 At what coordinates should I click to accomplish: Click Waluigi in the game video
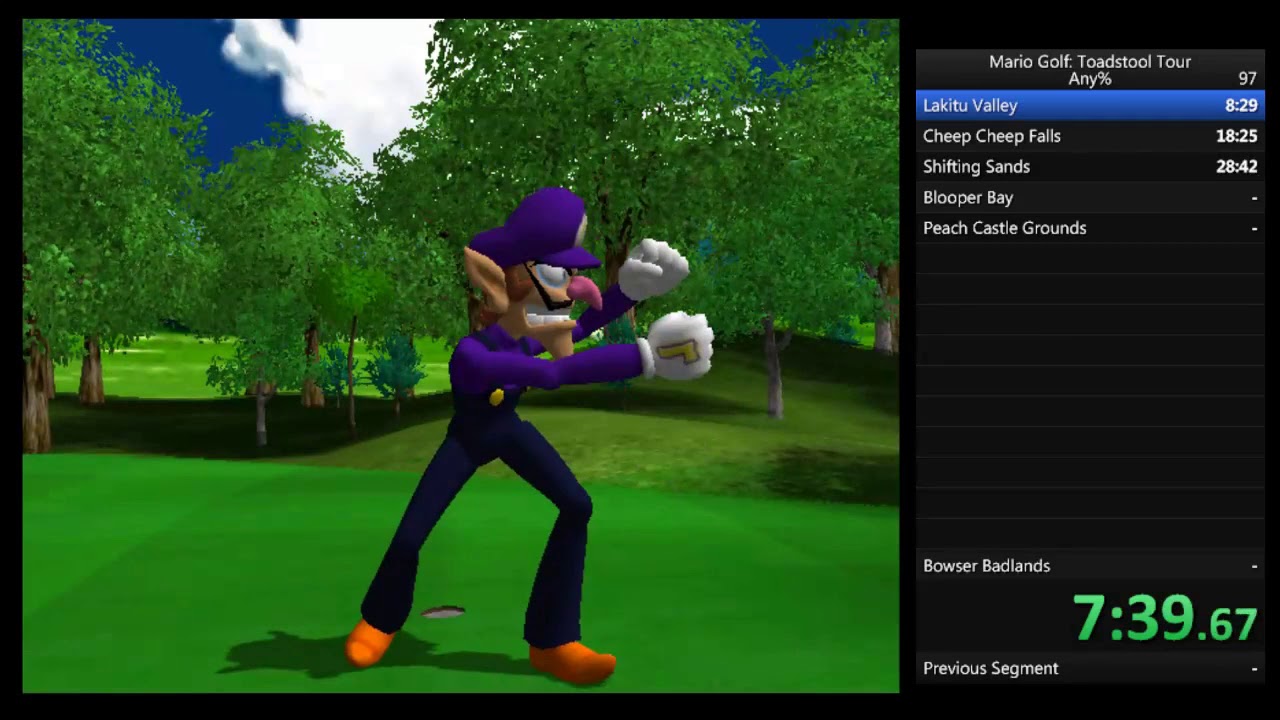point(530,435)
